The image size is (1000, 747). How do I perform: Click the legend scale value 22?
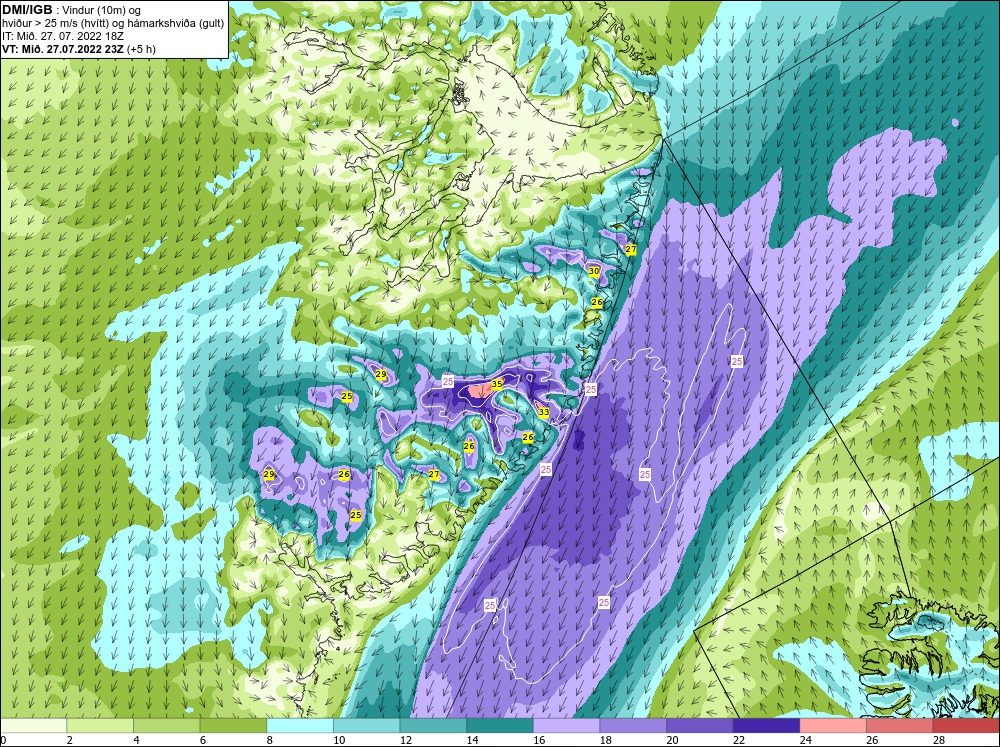pos(739,740)
